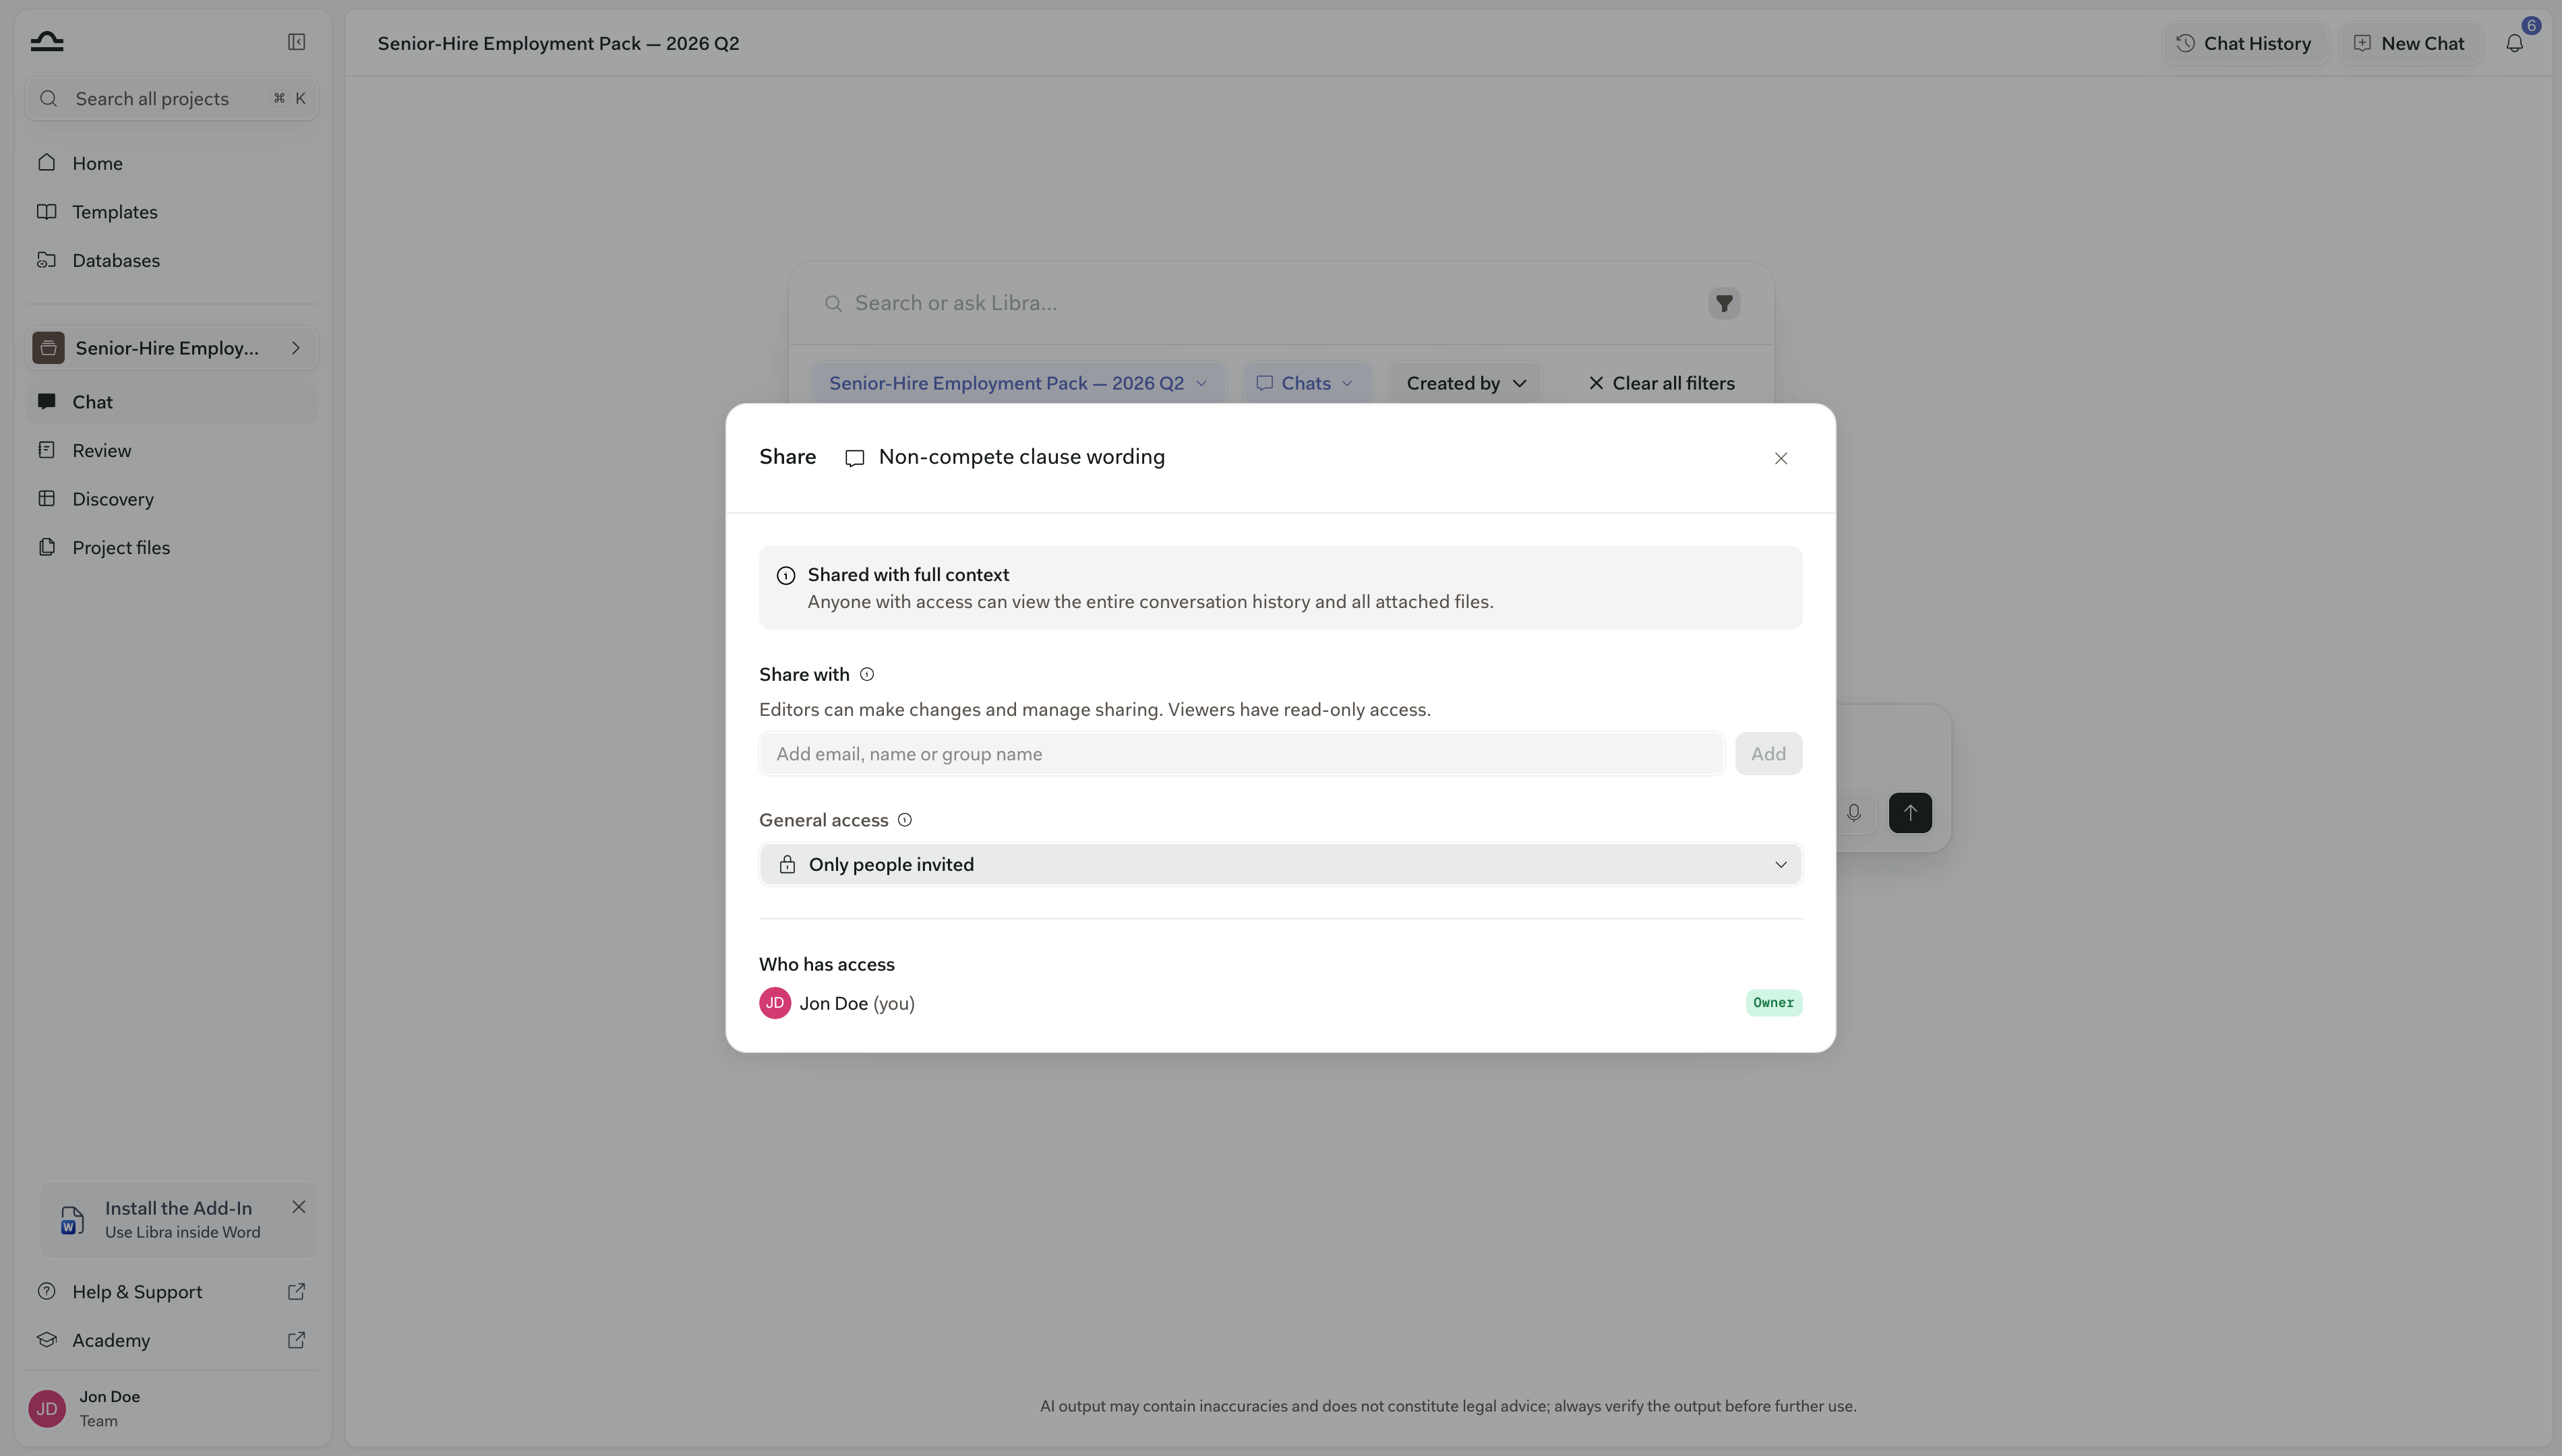This screenshot has height=1456, width=2562.
Task: Click info icon next to Share with
Action: 867,674
